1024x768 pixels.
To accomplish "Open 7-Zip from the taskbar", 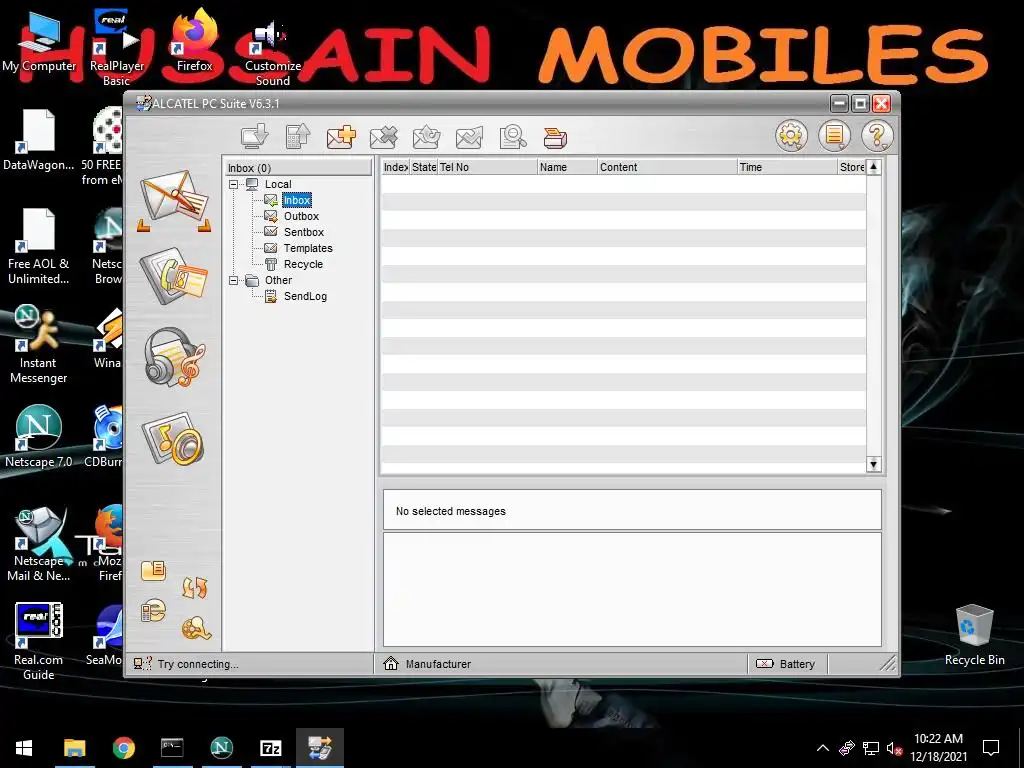I will click(270, 748).
